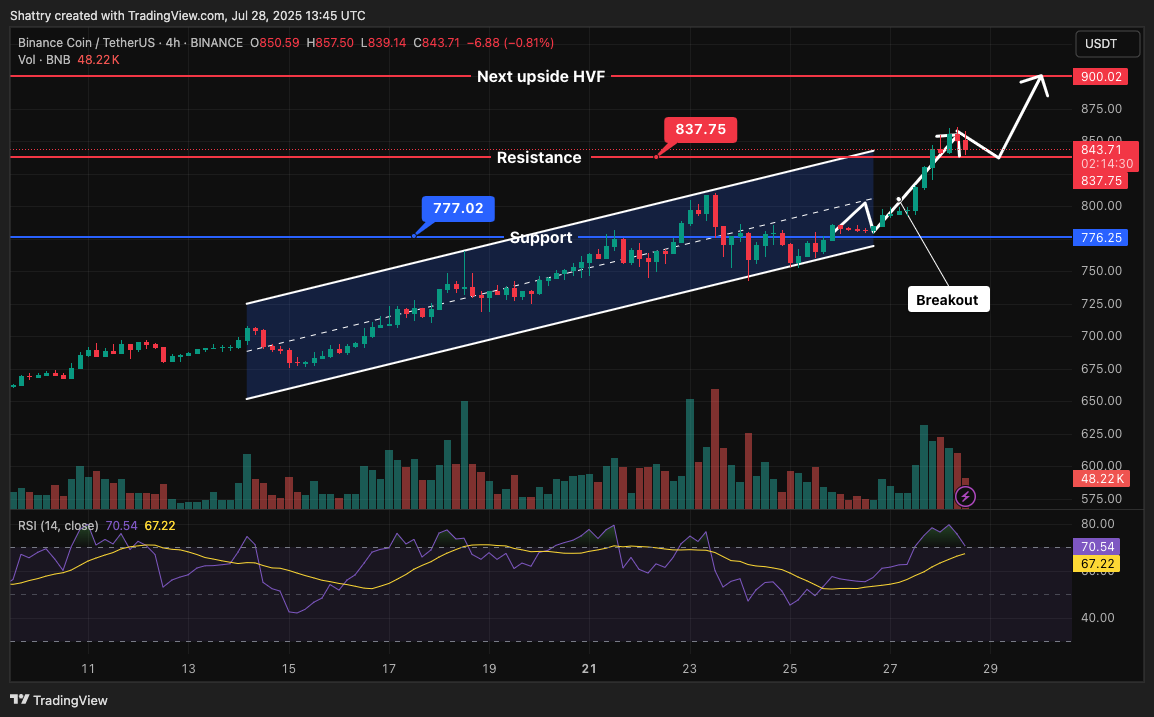Click the 700.00 price scale label

(x=1101, y=336)
